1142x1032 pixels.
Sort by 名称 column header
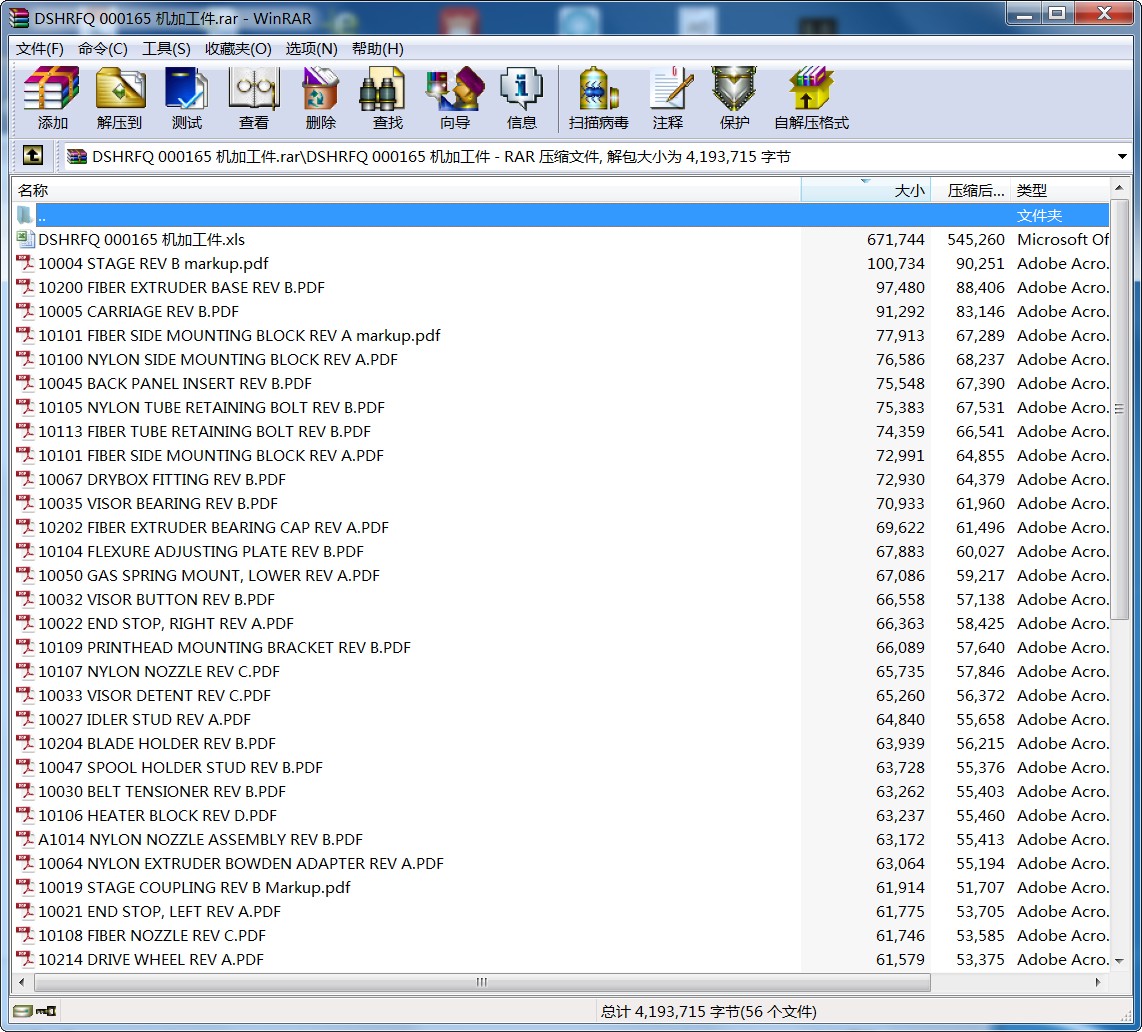point(406,190)
